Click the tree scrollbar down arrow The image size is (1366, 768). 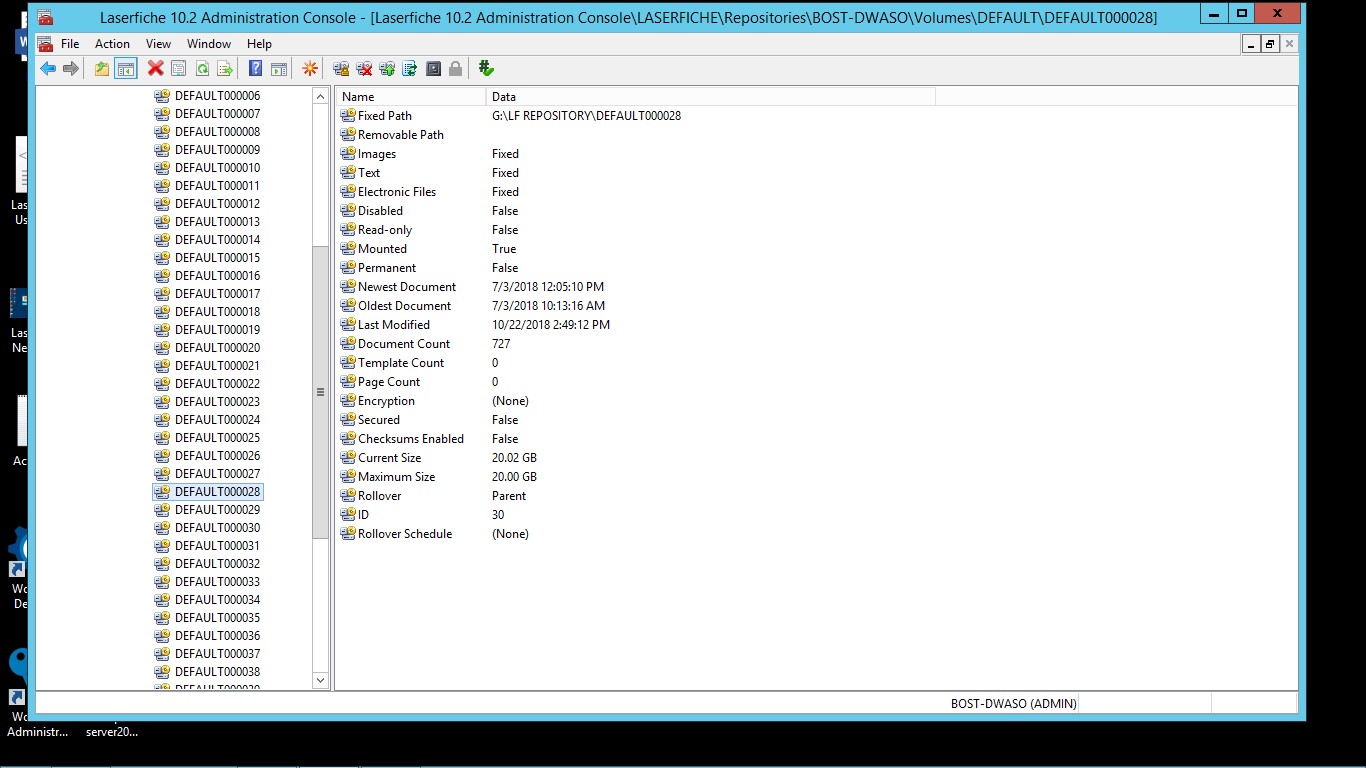tap(321, 680)
